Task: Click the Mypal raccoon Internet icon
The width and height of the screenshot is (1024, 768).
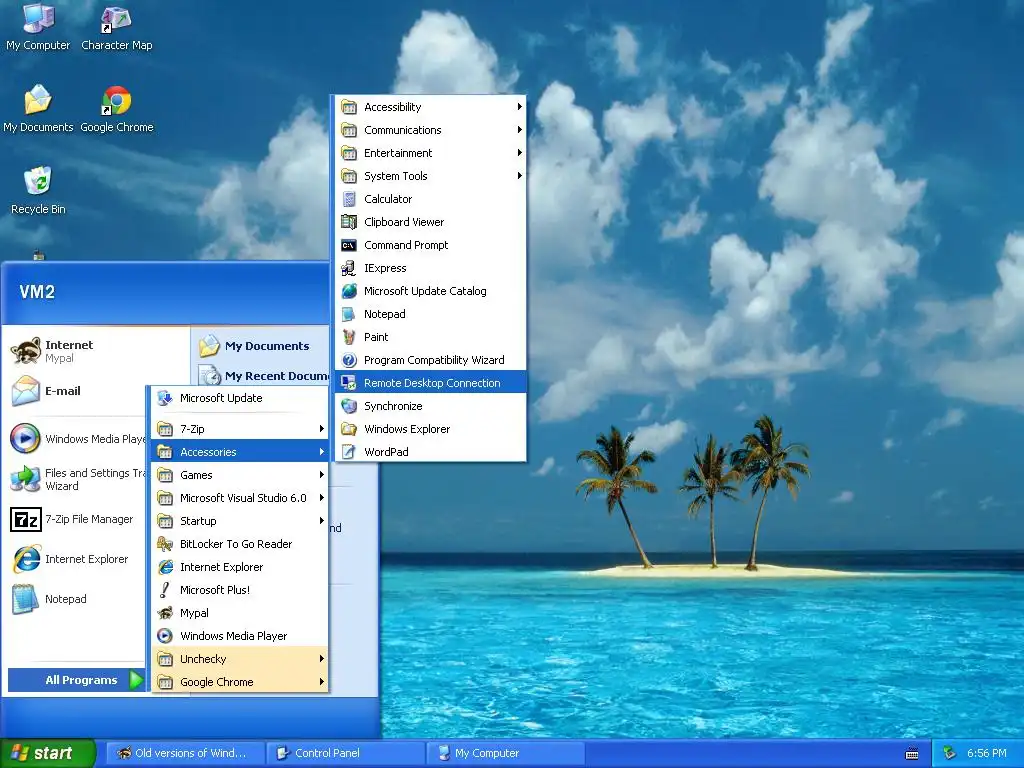Action: pos(25,351)
